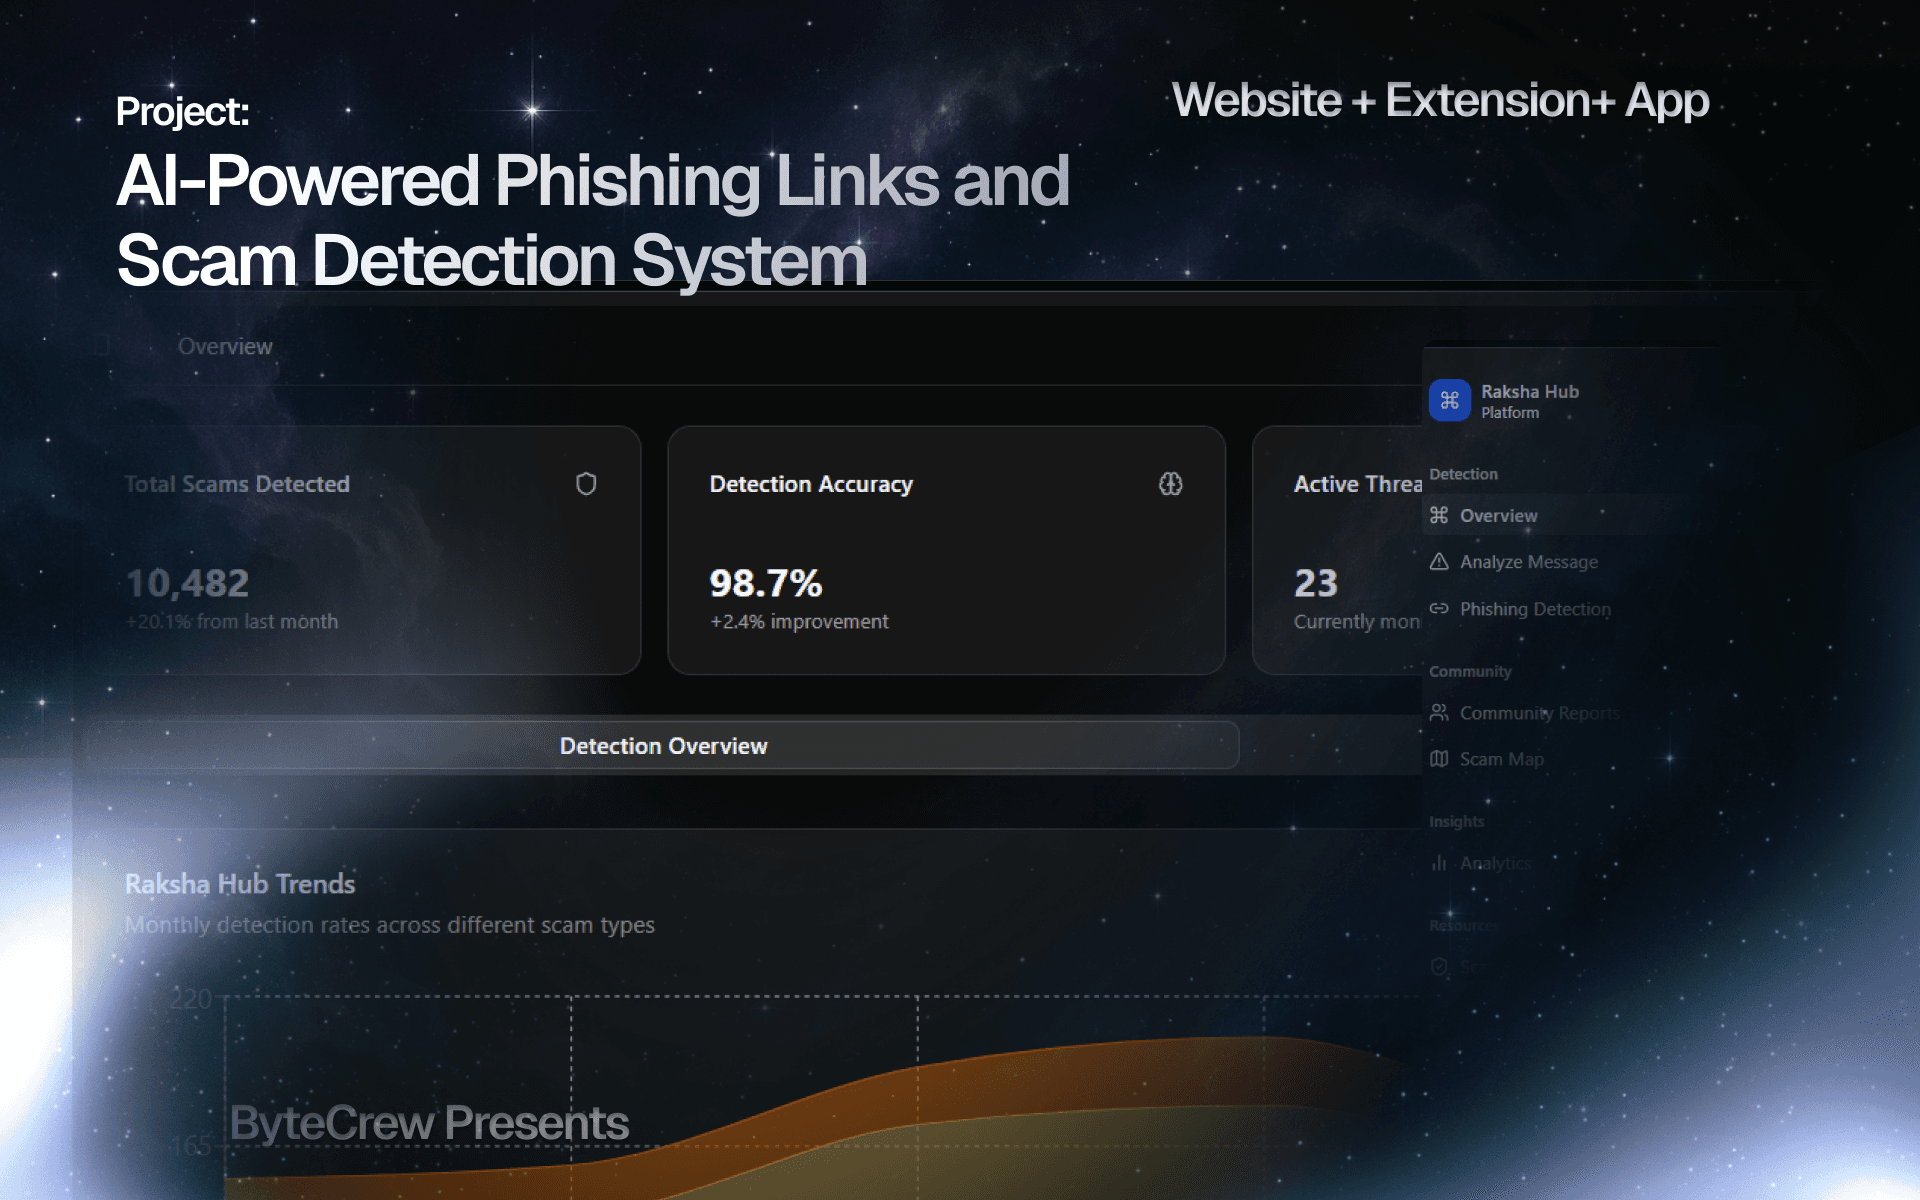Click the map icon beside Scam Map

(x=1439, y=759)
